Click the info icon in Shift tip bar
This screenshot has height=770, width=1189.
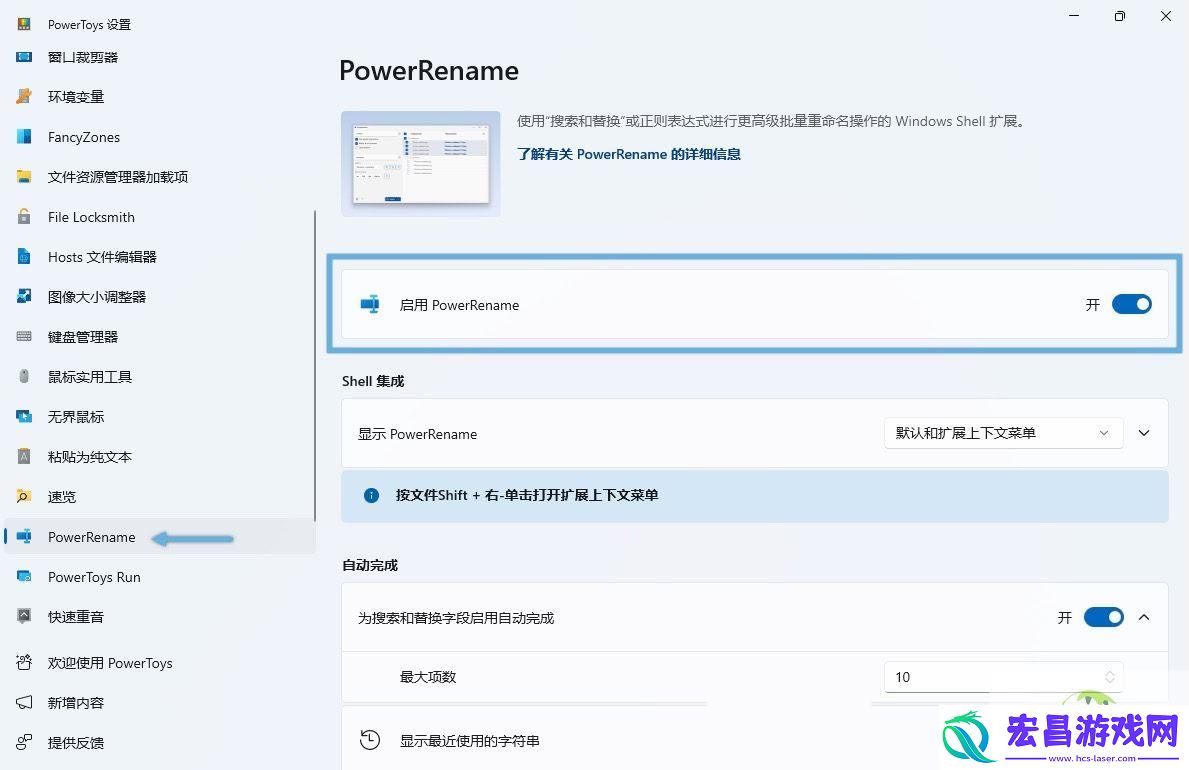click(371, 495)
